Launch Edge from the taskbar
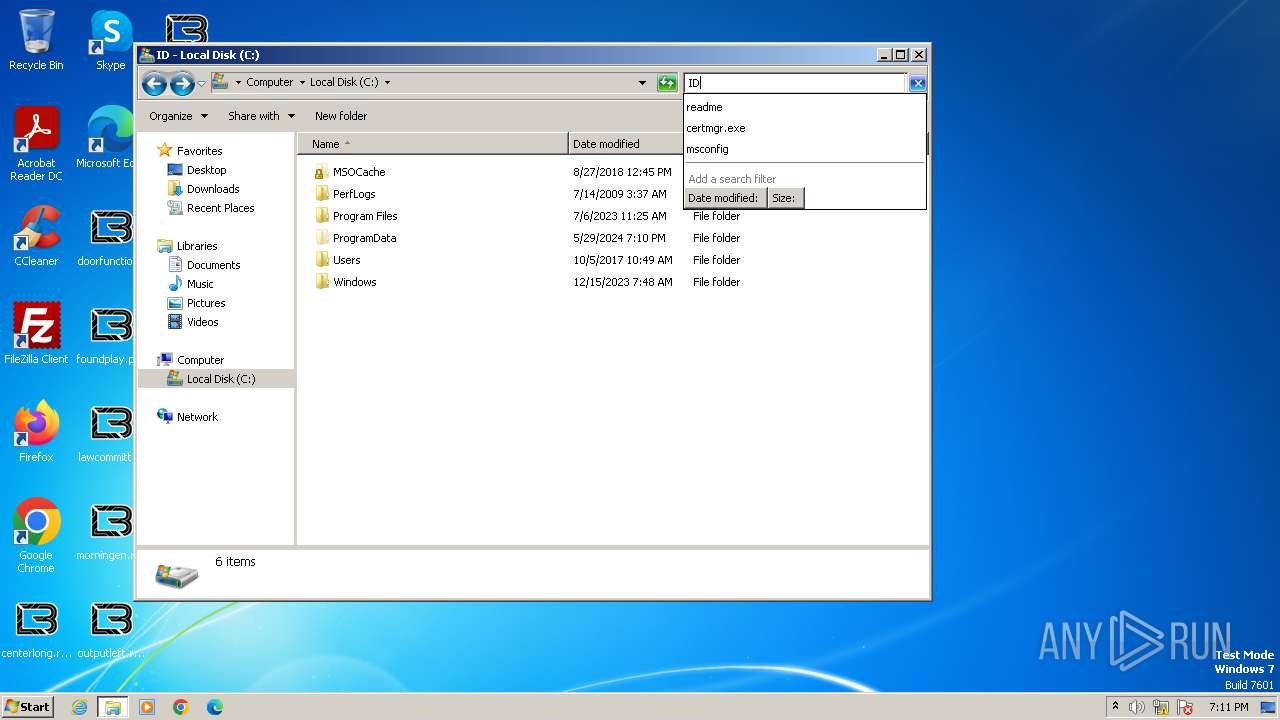The height and width of the screenshot is (720, 1280). tap(215, 707)
